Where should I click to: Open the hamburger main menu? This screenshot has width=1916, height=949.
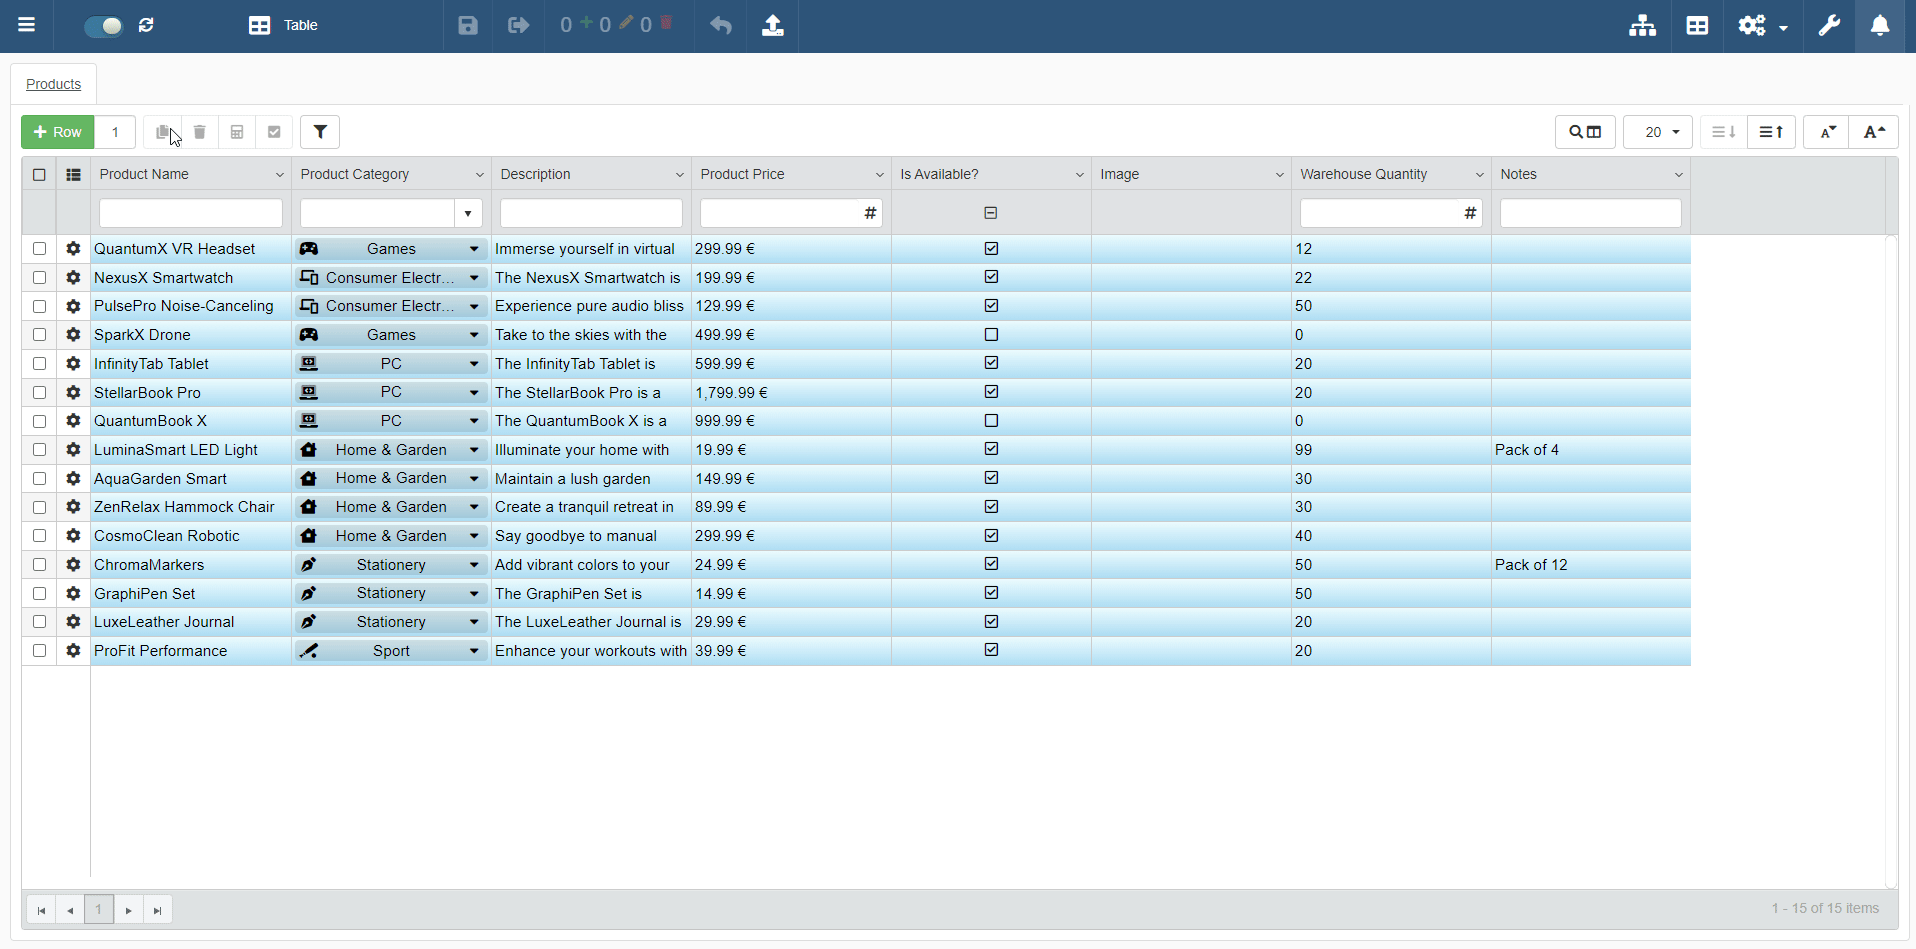(27, 25)
